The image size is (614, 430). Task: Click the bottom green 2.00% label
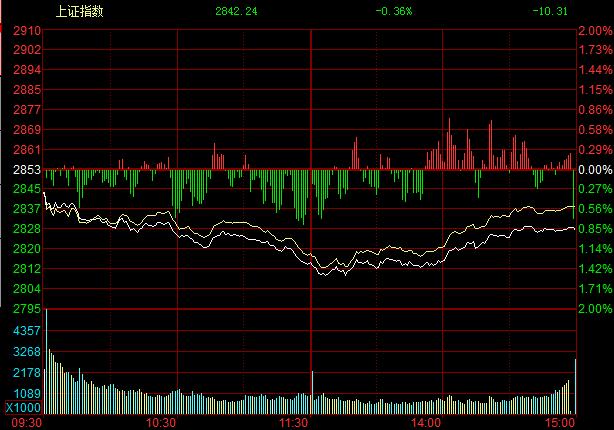click(595, 309)
